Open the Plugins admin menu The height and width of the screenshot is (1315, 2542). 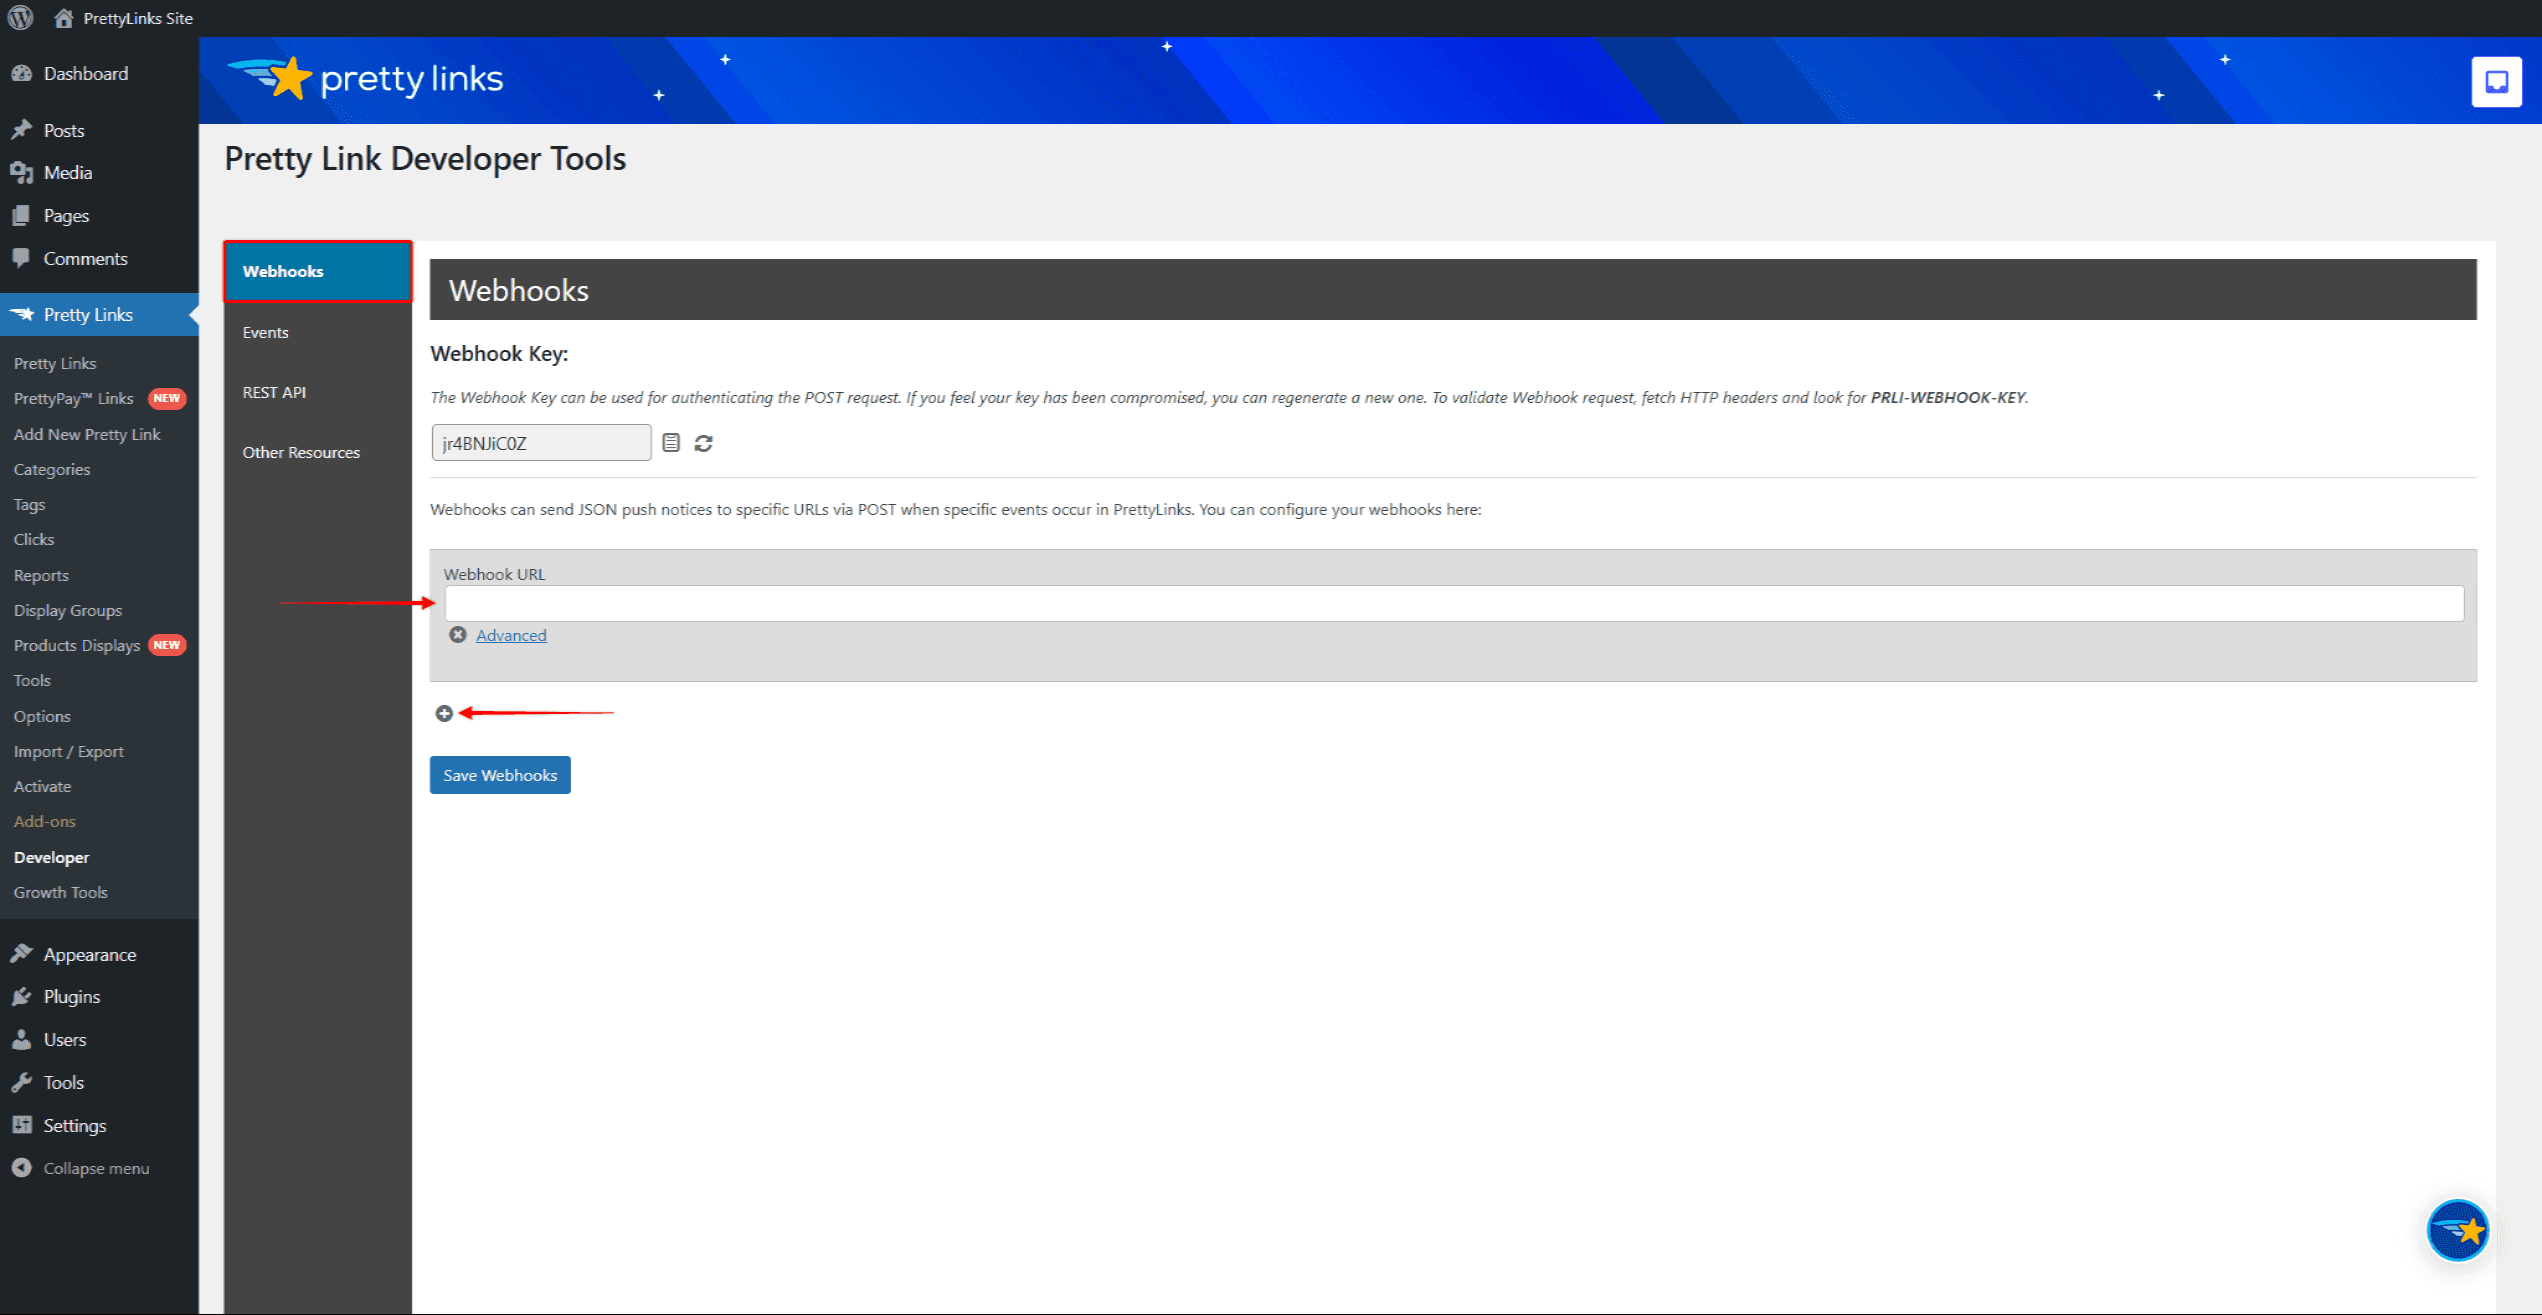click(71, 997)
